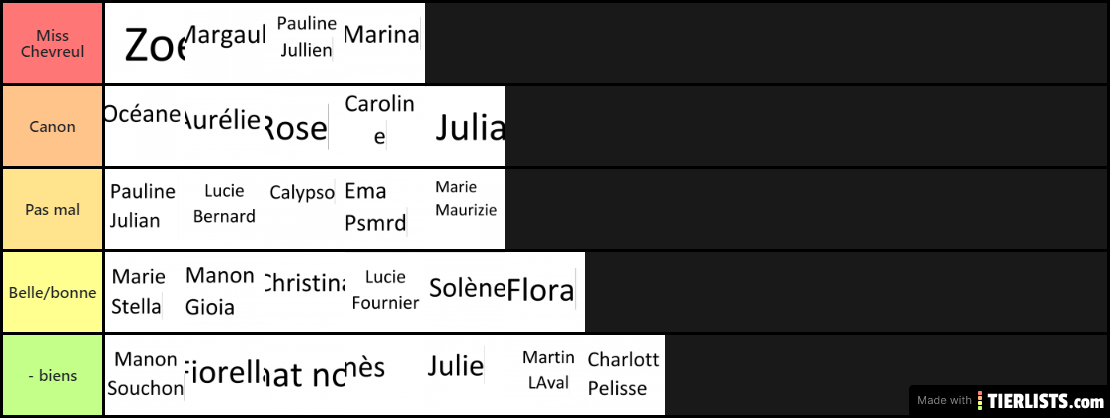
Task: Select the Pauline Jullien tile
Action: tap(305, 43)
